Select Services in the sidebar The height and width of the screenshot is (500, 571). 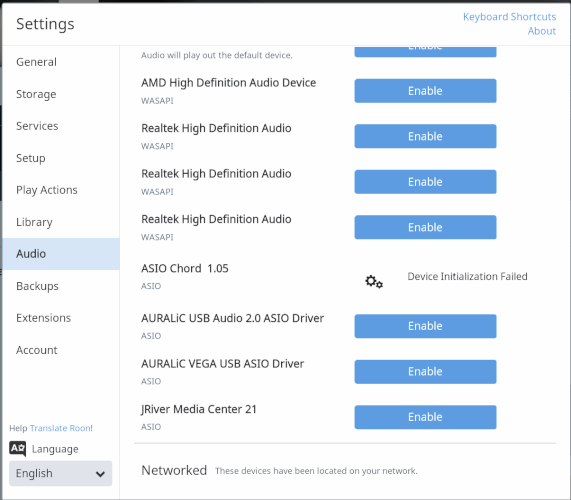coord(61,126)
